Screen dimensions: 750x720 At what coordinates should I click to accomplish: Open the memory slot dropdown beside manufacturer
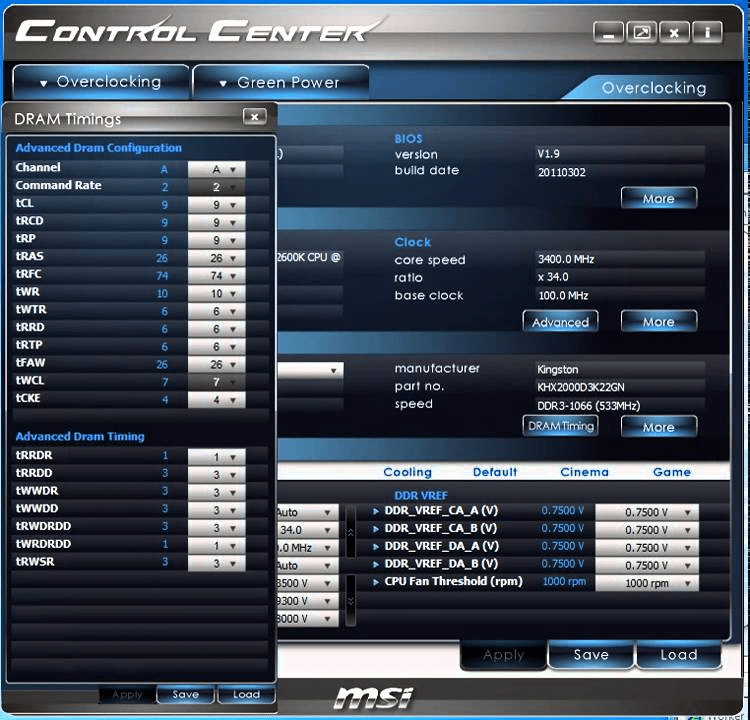(x=310, y=370)
